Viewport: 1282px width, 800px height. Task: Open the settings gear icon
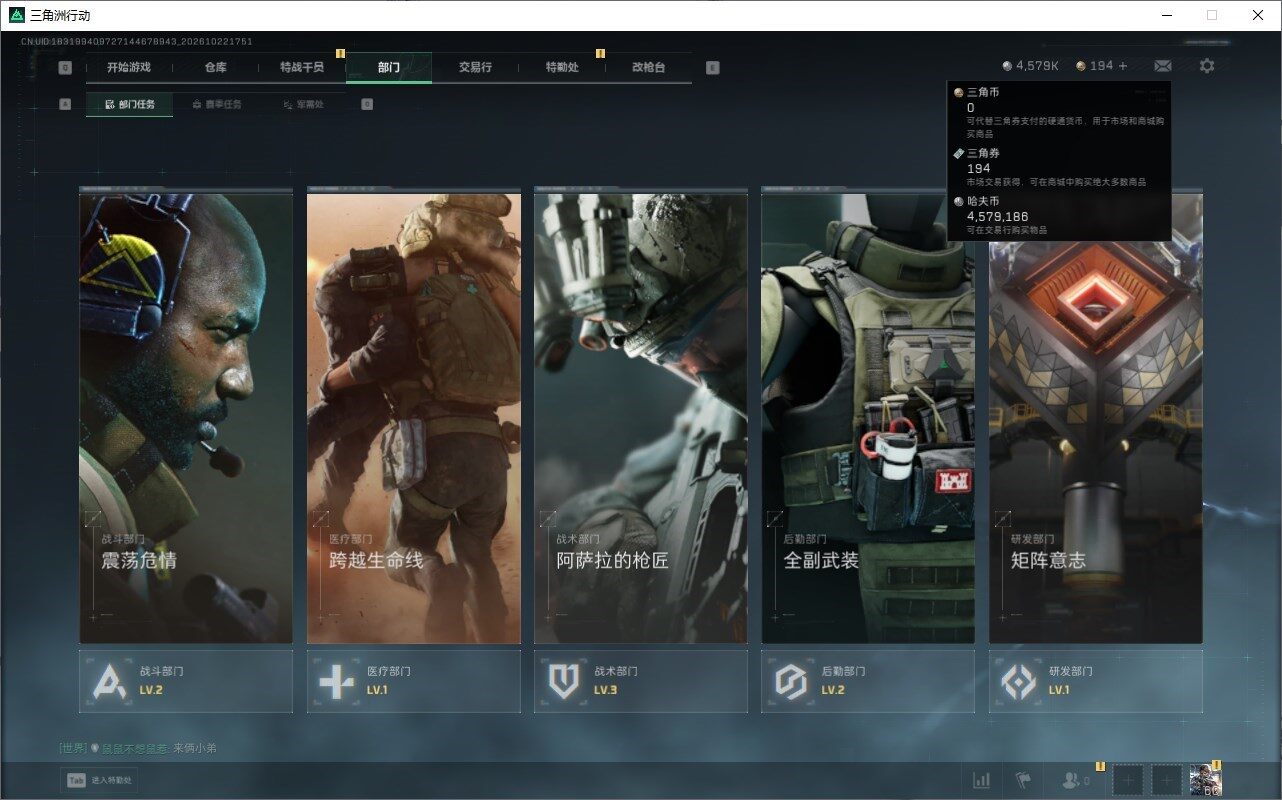tap(1207, 66)
